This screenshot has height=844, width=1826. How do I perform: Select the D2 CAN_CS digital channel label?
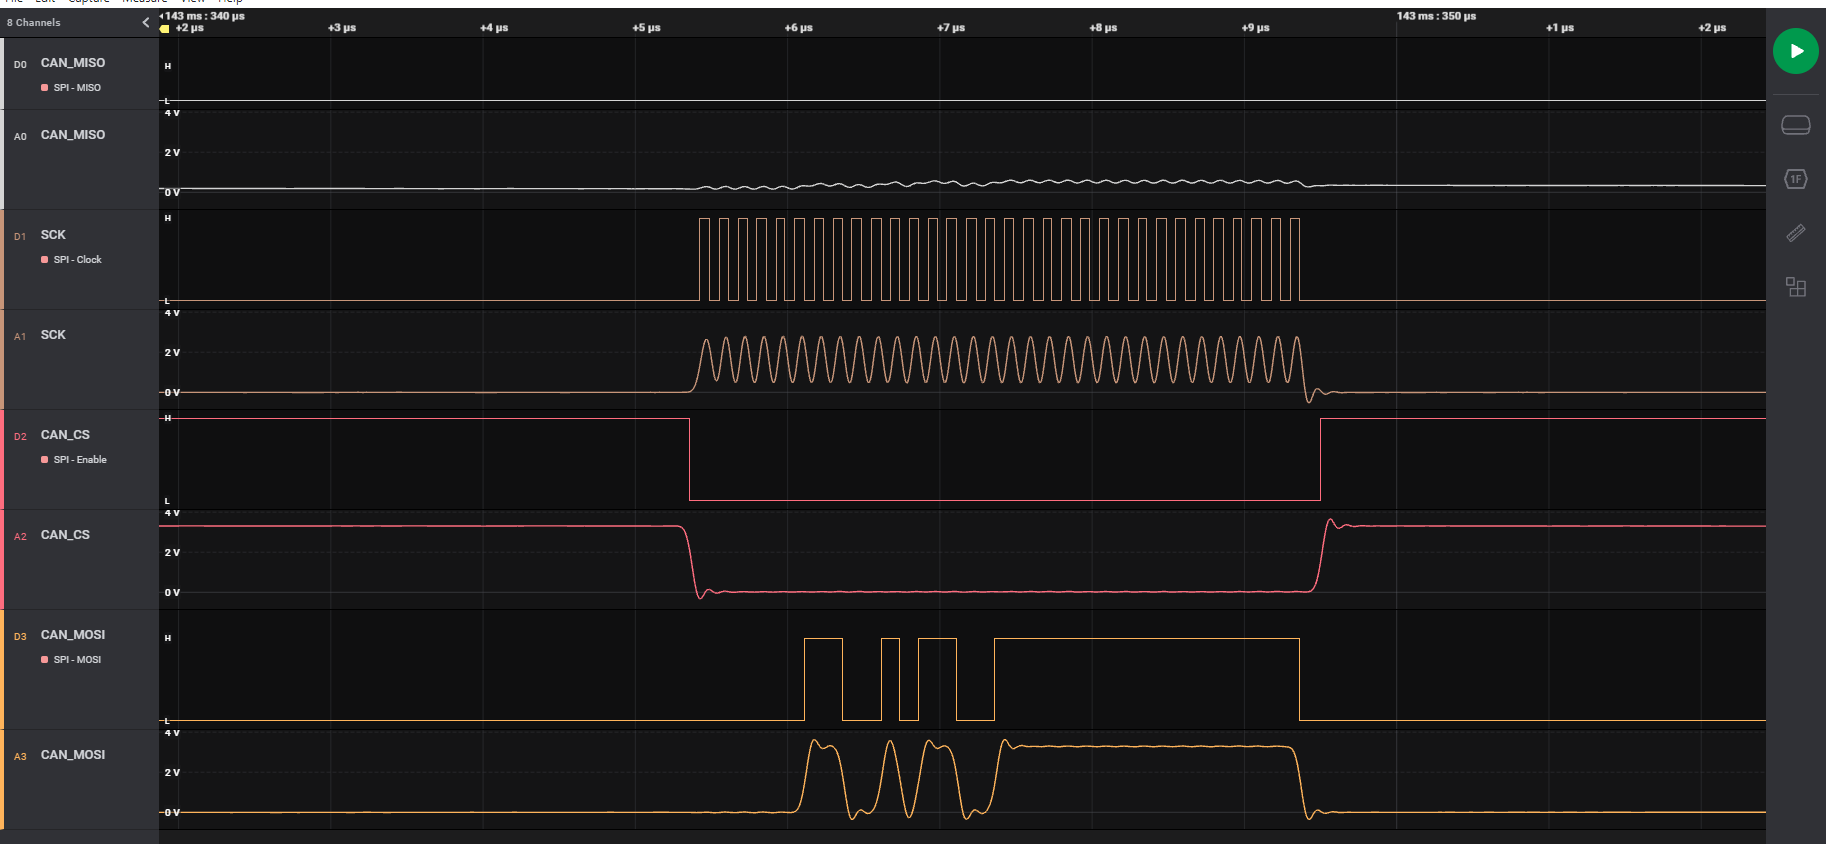click(65, 435)
